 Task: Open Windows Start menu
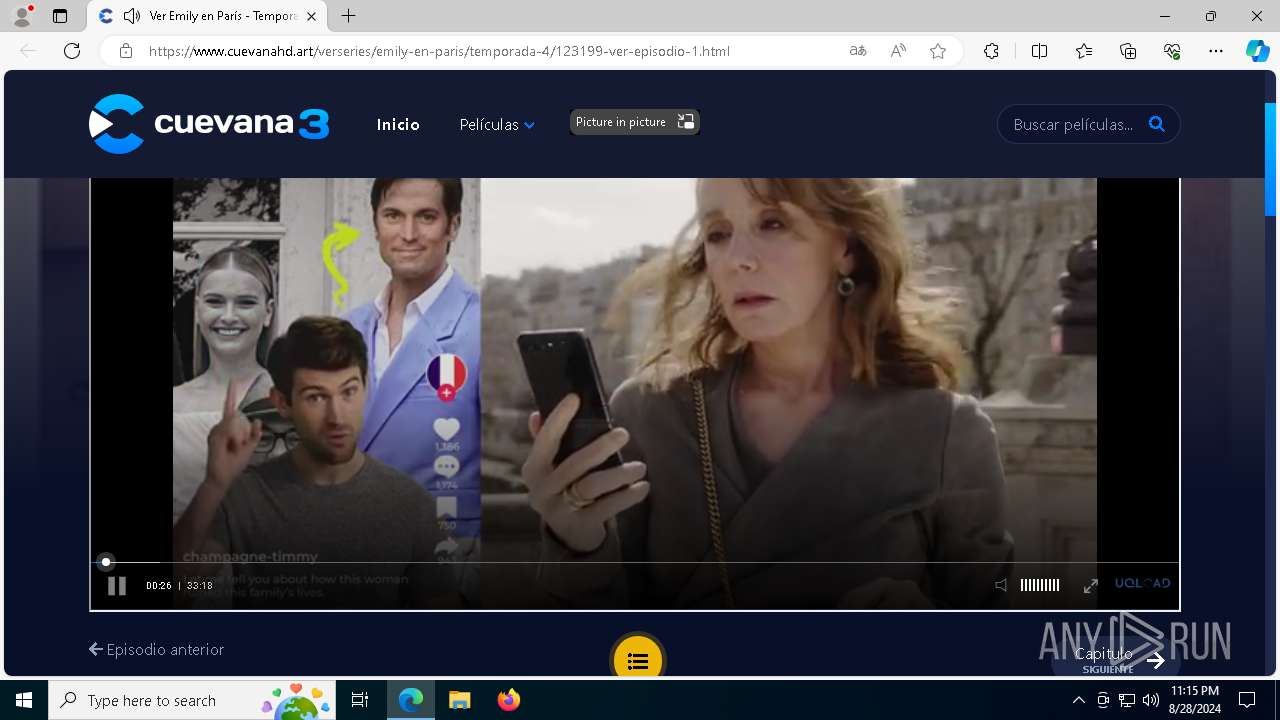click(24, 700)
